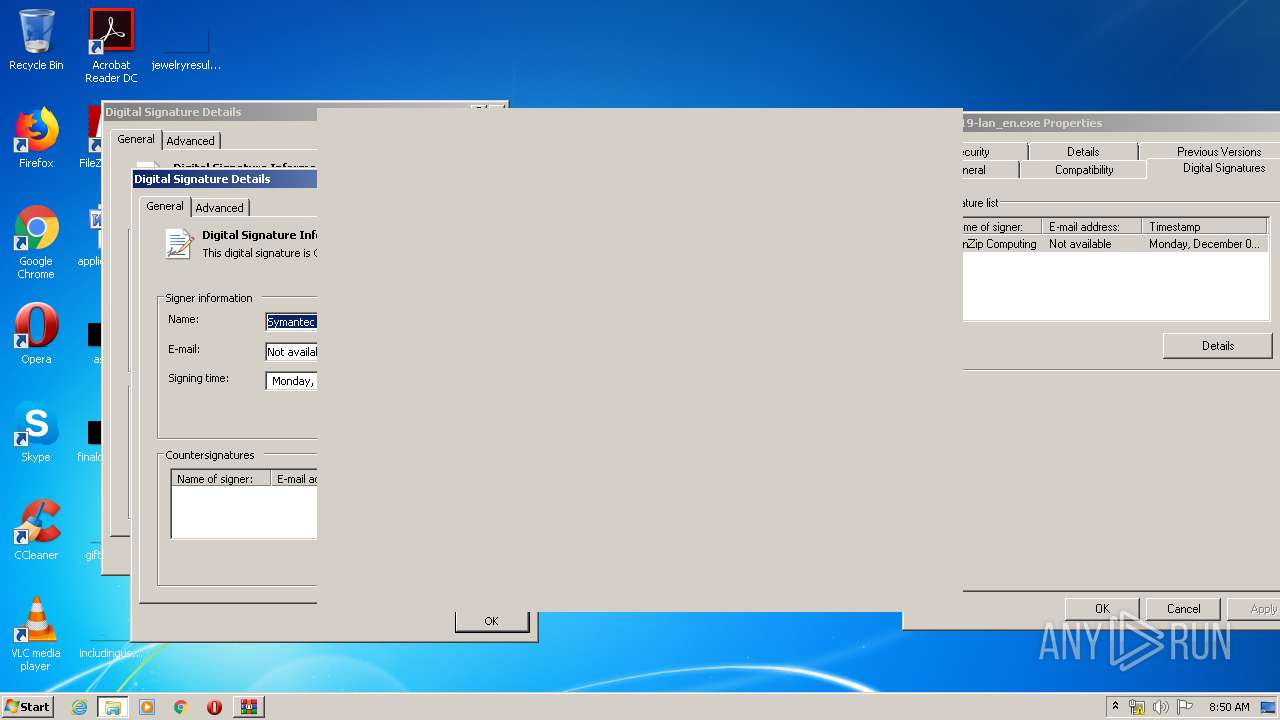Open the volume tray icon

(1161, 707)
